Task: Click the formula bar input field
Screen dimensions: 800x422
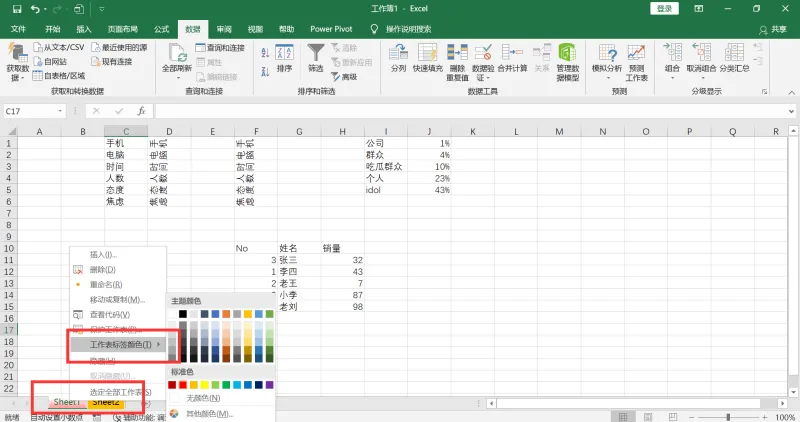Action: pyautogui.click(x=472, y=111)
